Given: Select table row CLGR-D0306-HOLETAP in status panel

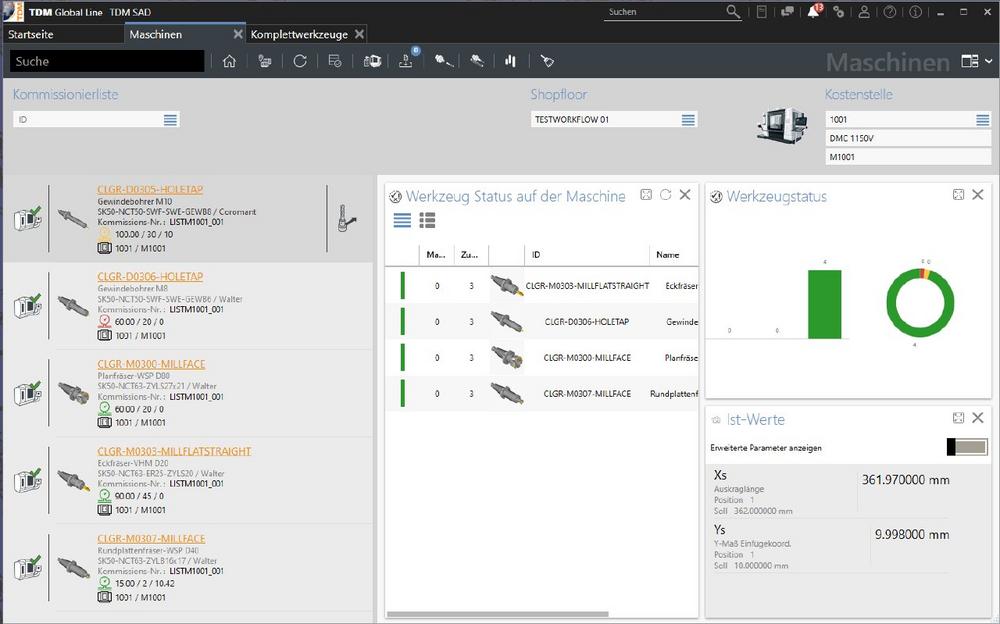Looking at the screenshot, I should tap(542, 322).
